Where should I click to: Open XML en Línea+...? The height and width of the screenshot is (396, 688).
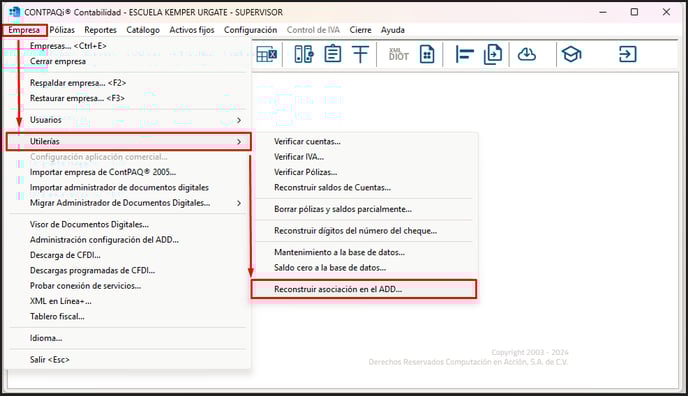point(128,301)
